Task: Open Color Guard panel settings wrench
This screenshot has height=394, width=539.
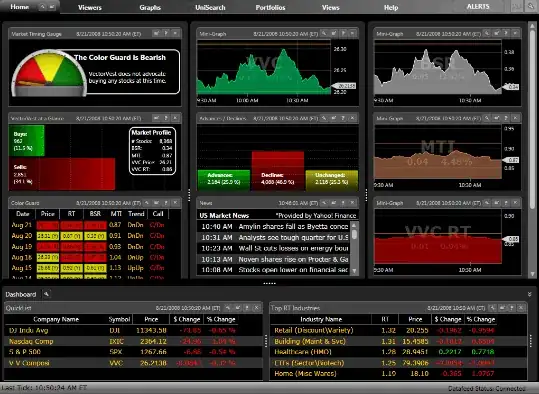Action: coord(147,203)
